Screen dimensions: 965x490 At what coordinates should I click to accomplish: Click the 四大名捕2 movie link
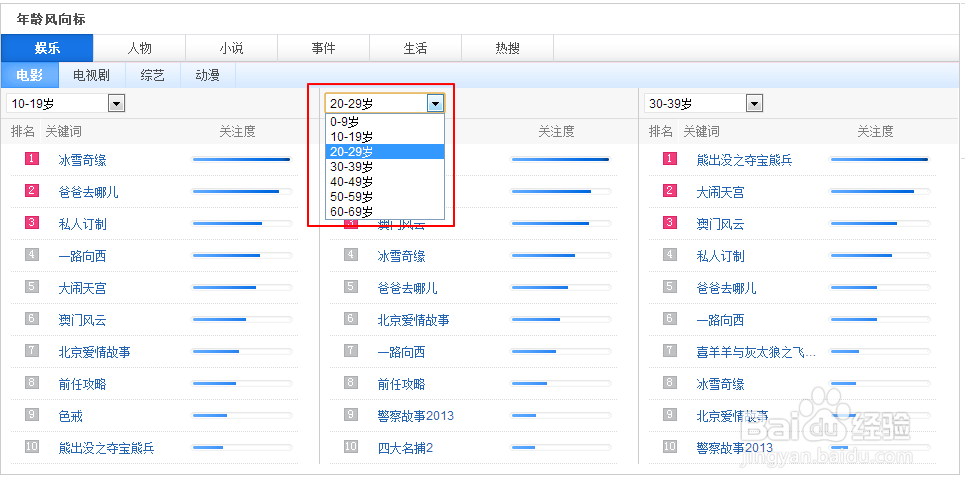click(x=405, y=448)
